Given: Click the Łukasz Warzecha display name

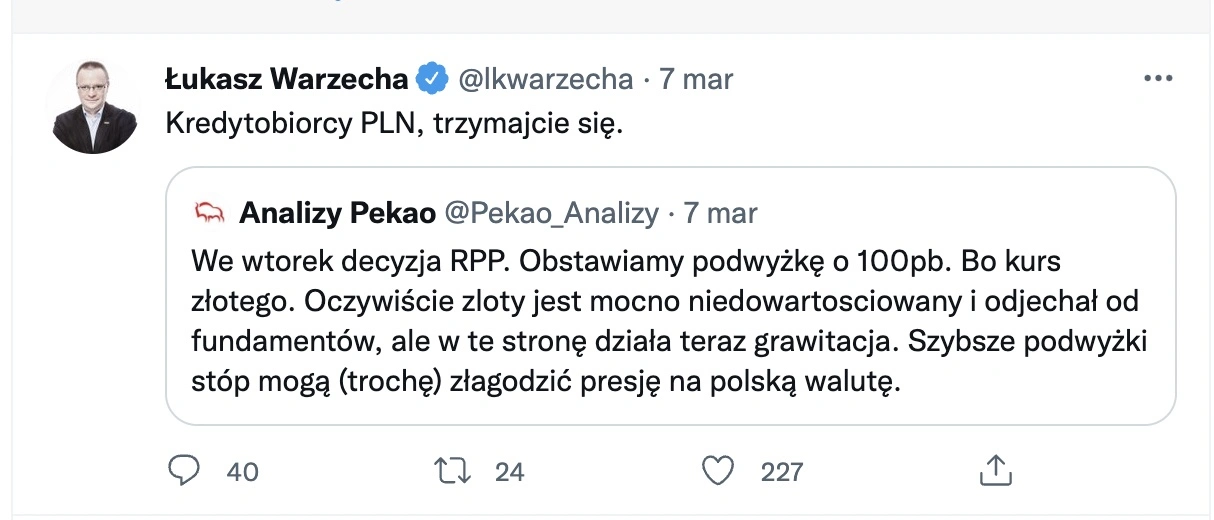Looking at the screenshot, I should pyautogui.click(x=285, y=79).
